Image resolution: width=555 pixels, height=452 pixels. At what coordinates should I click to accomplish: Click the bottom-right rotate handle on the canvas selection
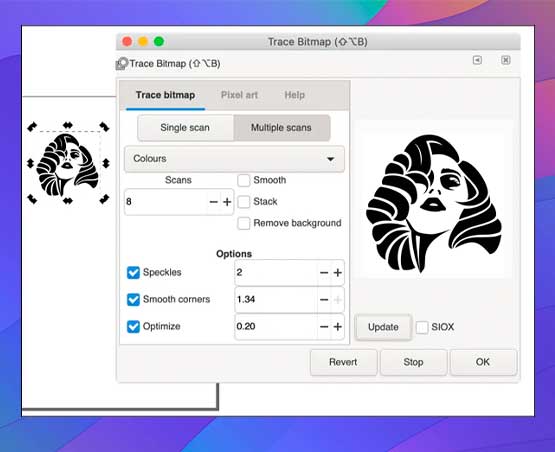pos(104,199)
